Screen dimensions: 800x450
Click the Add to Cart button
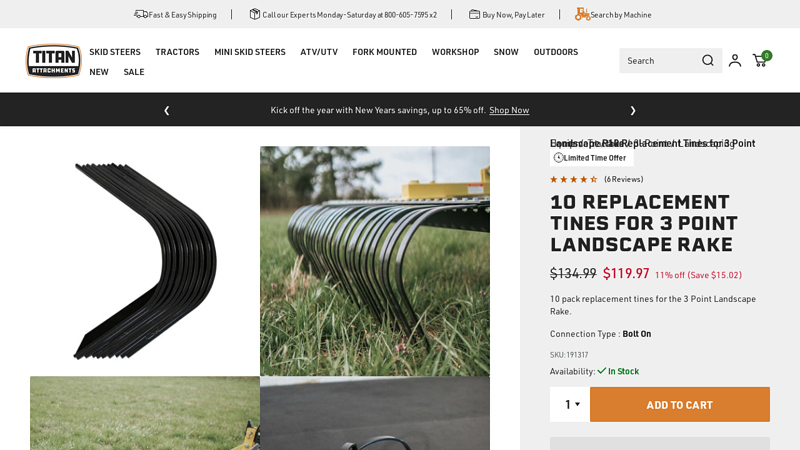click(x=680, y=404)
